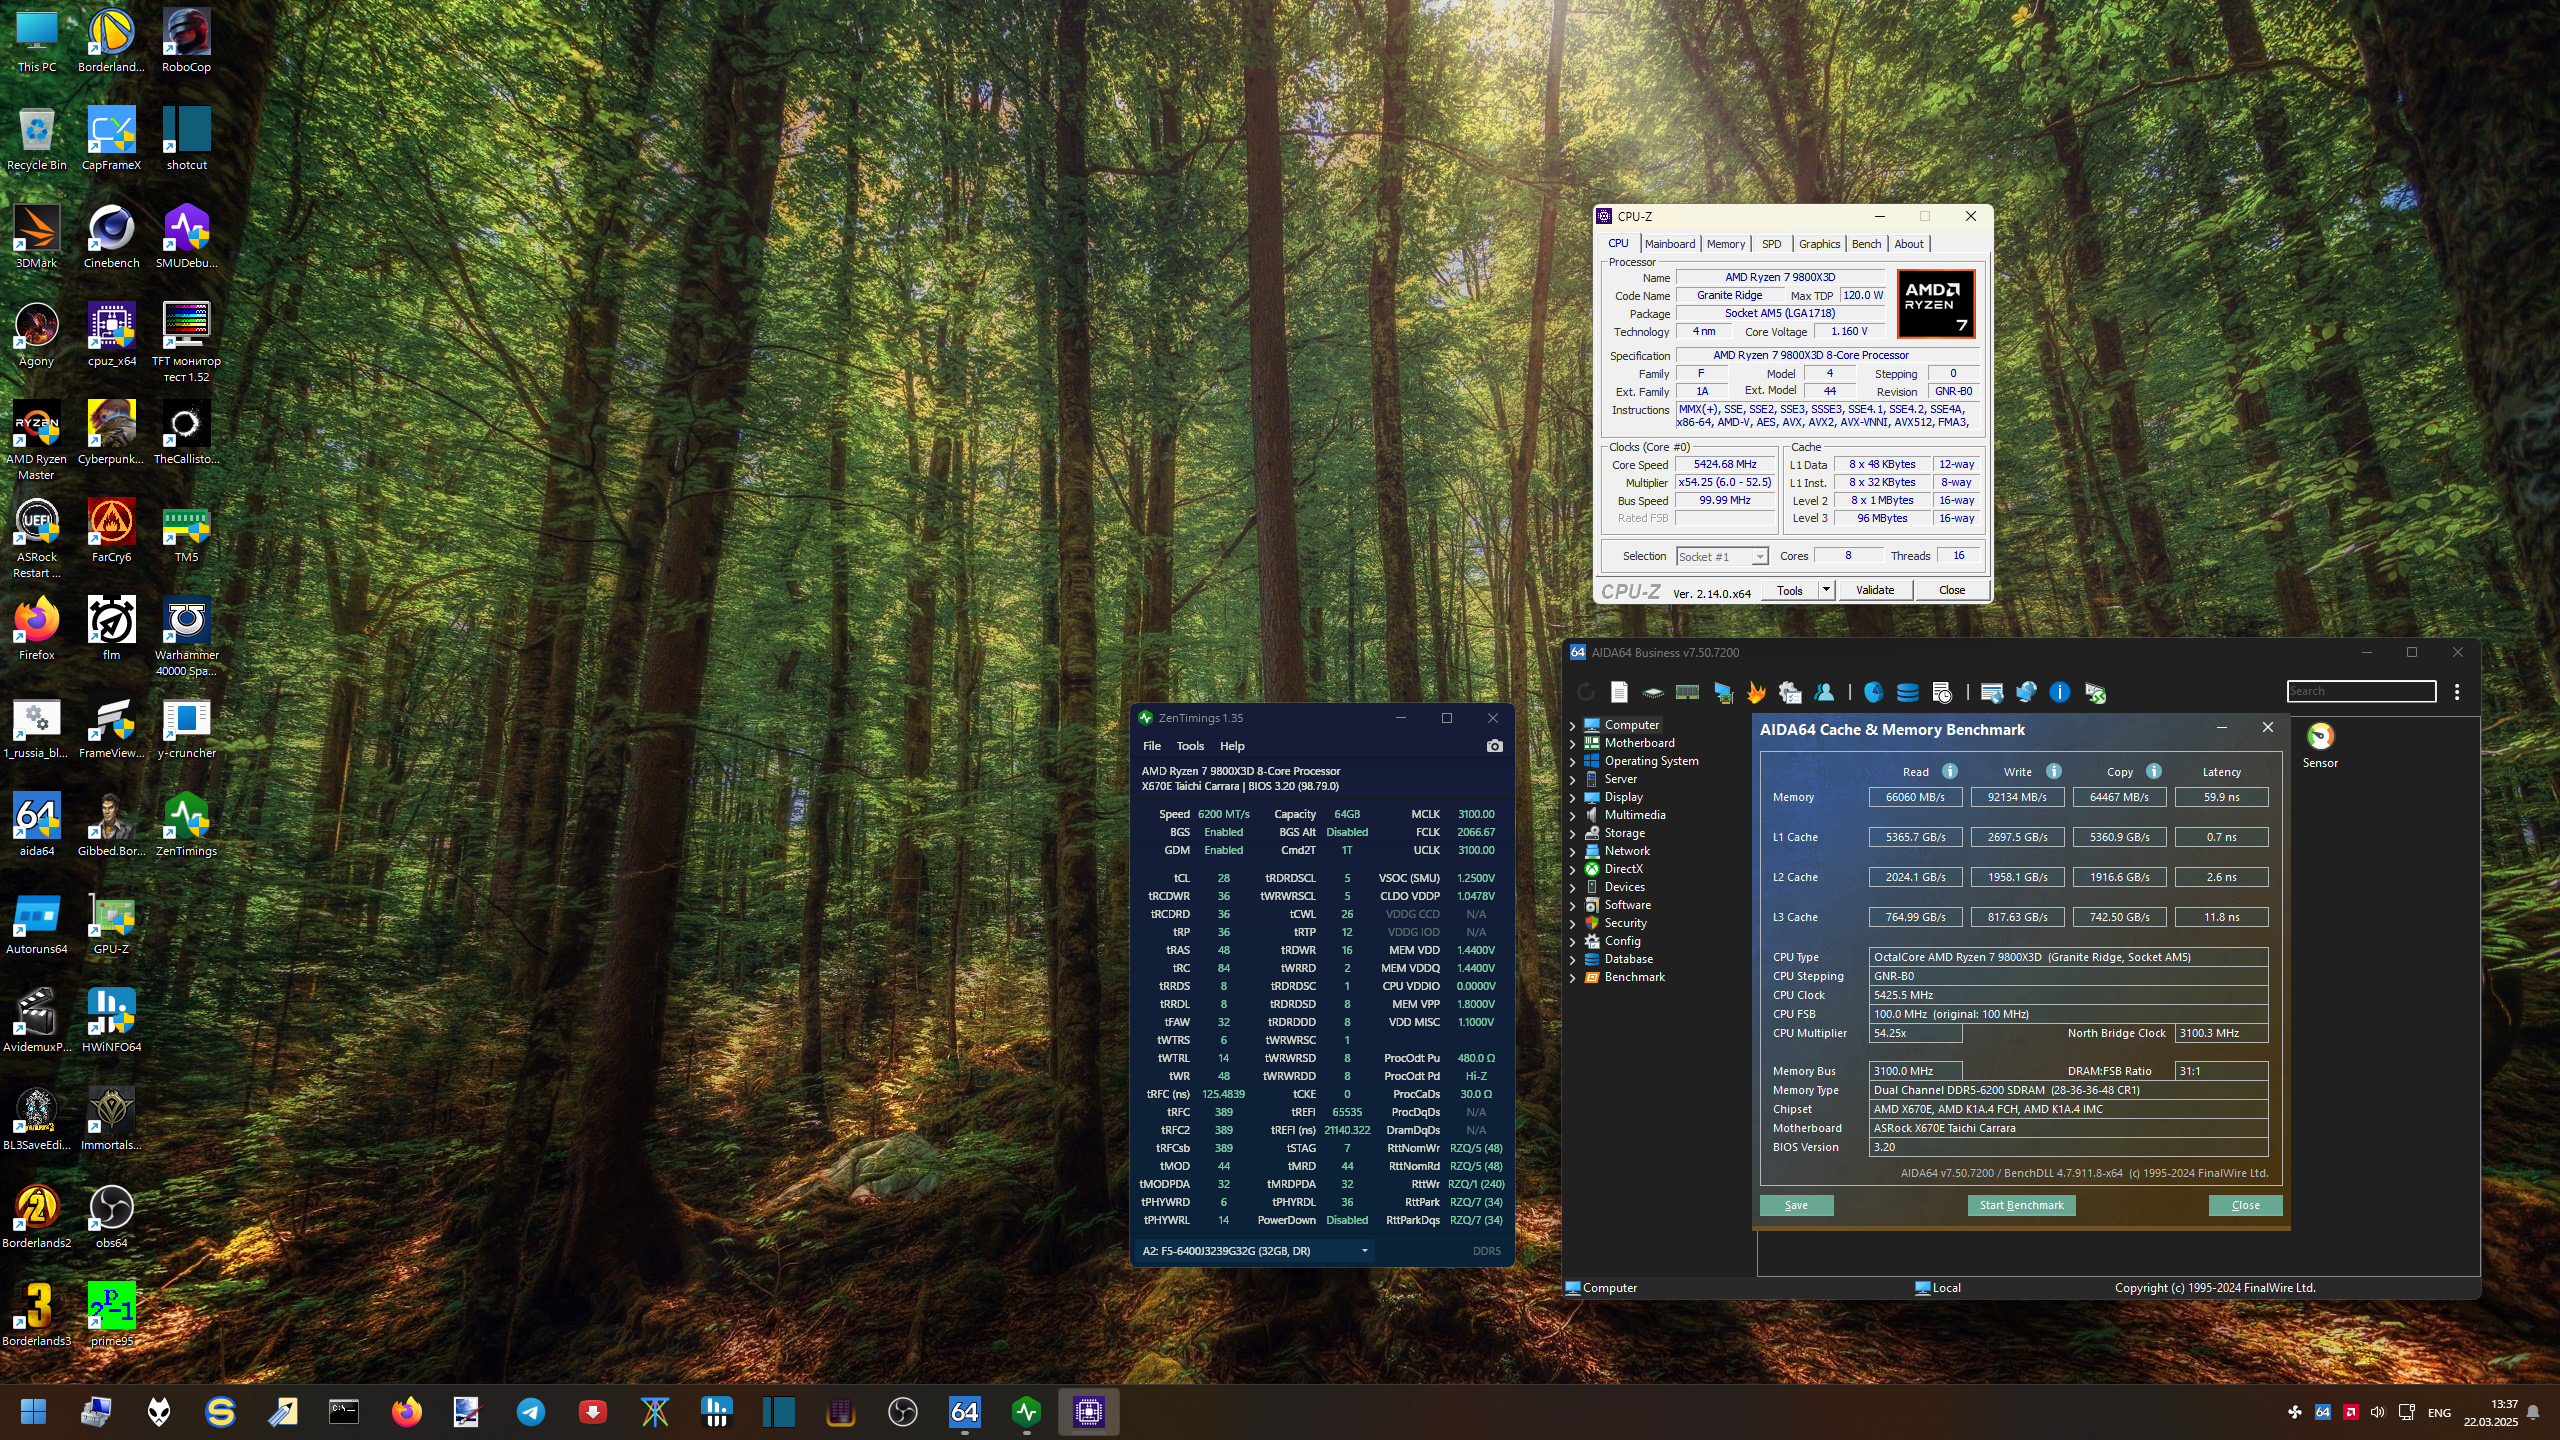Click the AIDA64 Search field

[x=2360, y=691]
